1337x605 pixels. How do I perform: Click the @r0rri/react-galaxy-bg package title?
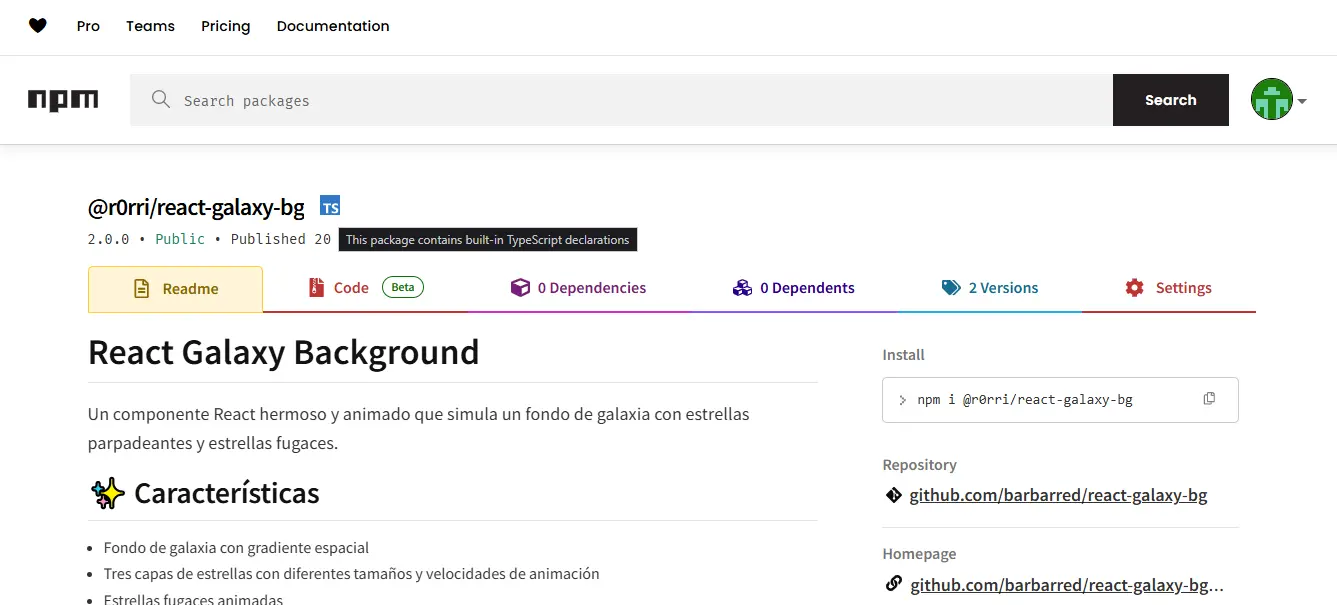196,208
